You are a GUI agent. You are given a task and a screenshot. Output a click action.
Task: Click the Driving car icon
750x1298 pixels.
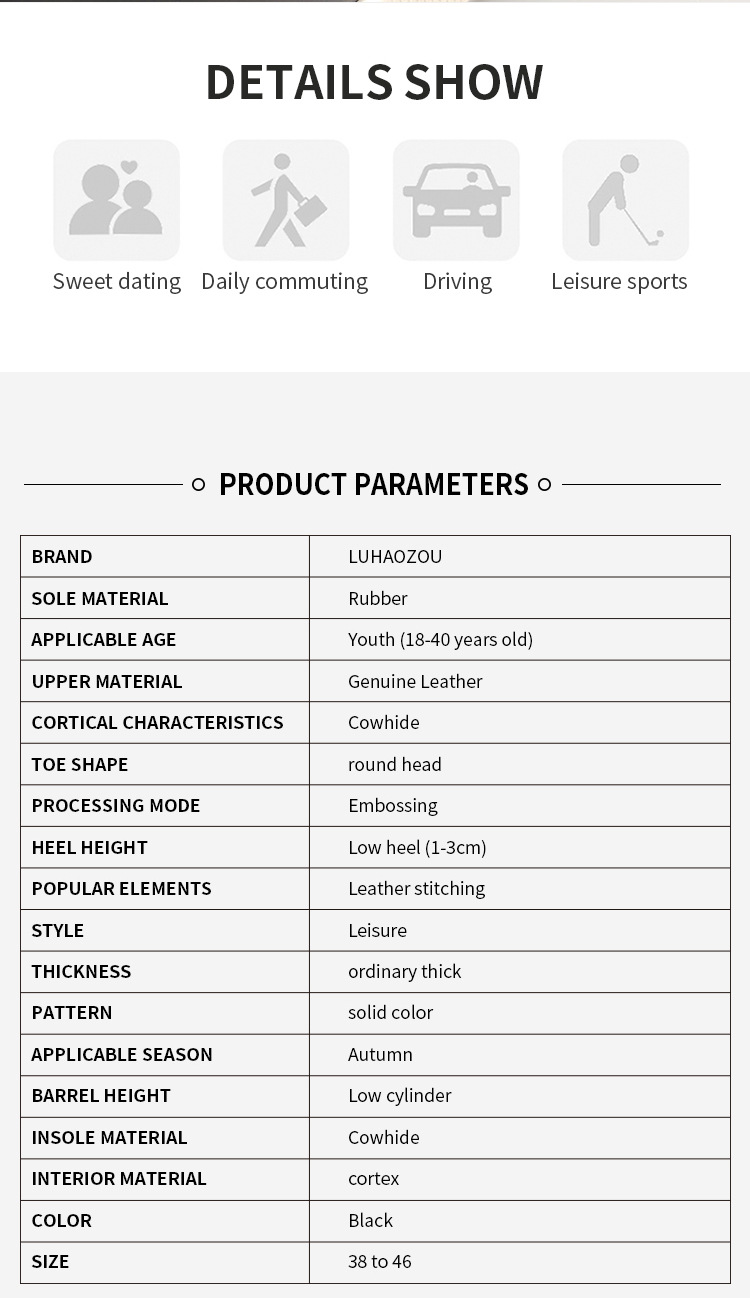(456, 200)
